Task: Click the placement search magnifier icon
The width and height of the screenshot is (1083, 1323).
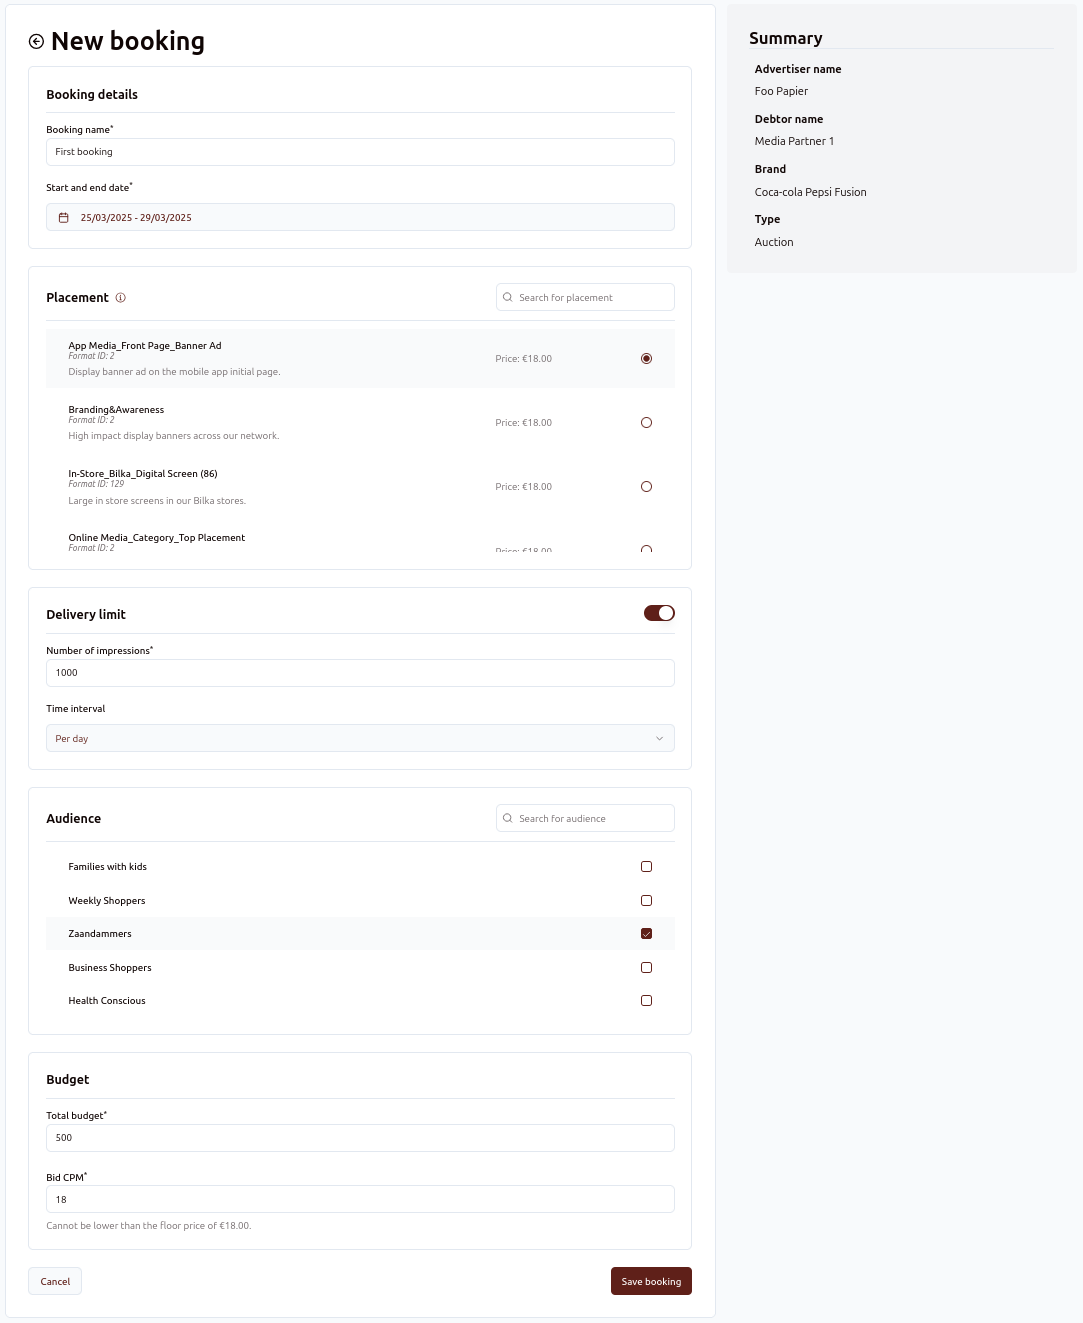Action: point(508,298)
